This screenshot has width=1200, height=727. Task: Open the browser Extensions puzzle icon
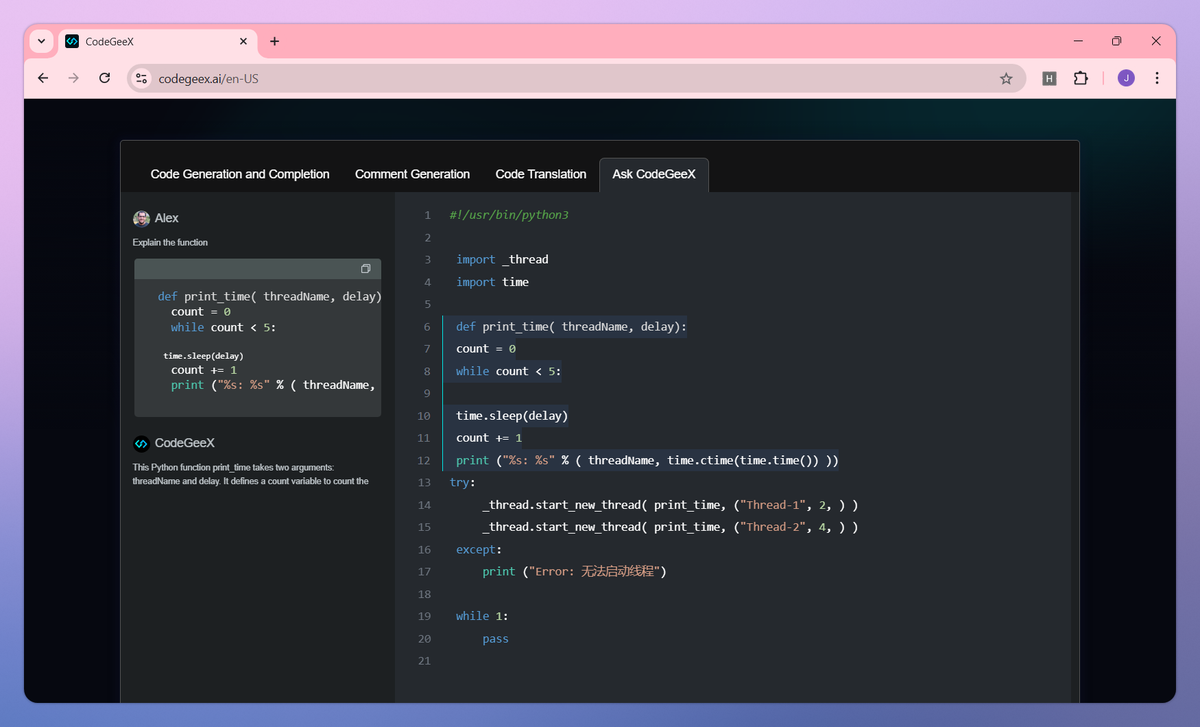(1080, 78)
